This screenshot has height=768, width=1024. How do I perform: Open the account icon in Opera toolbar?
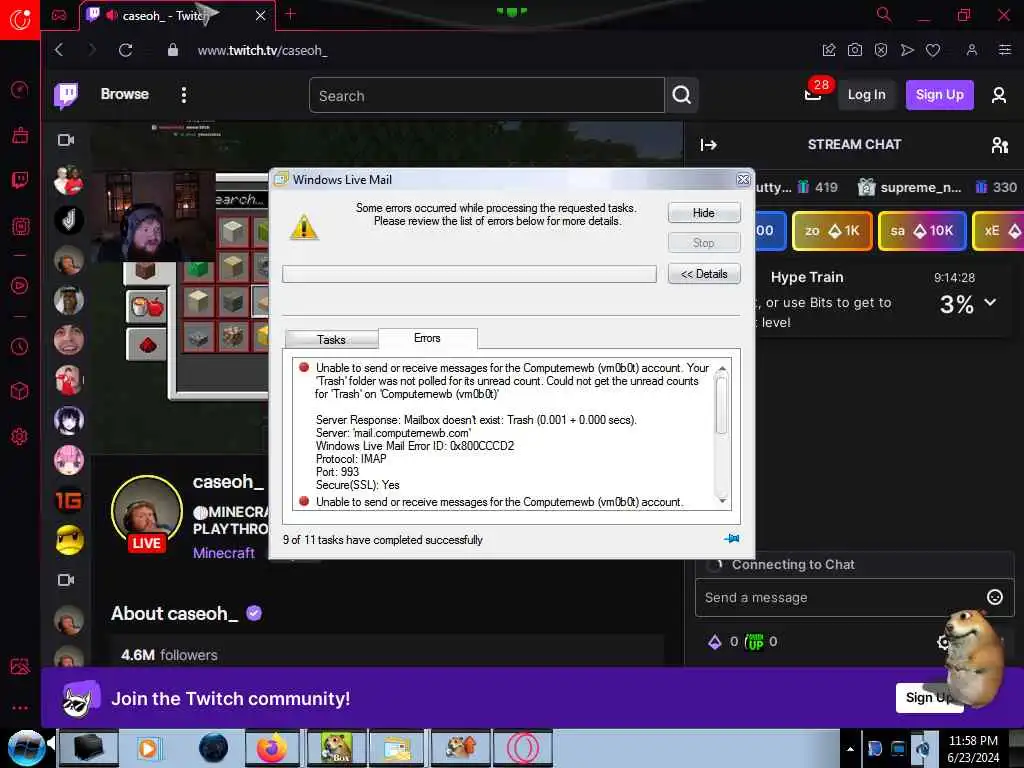pyautogui.click(x=972, y=50)
